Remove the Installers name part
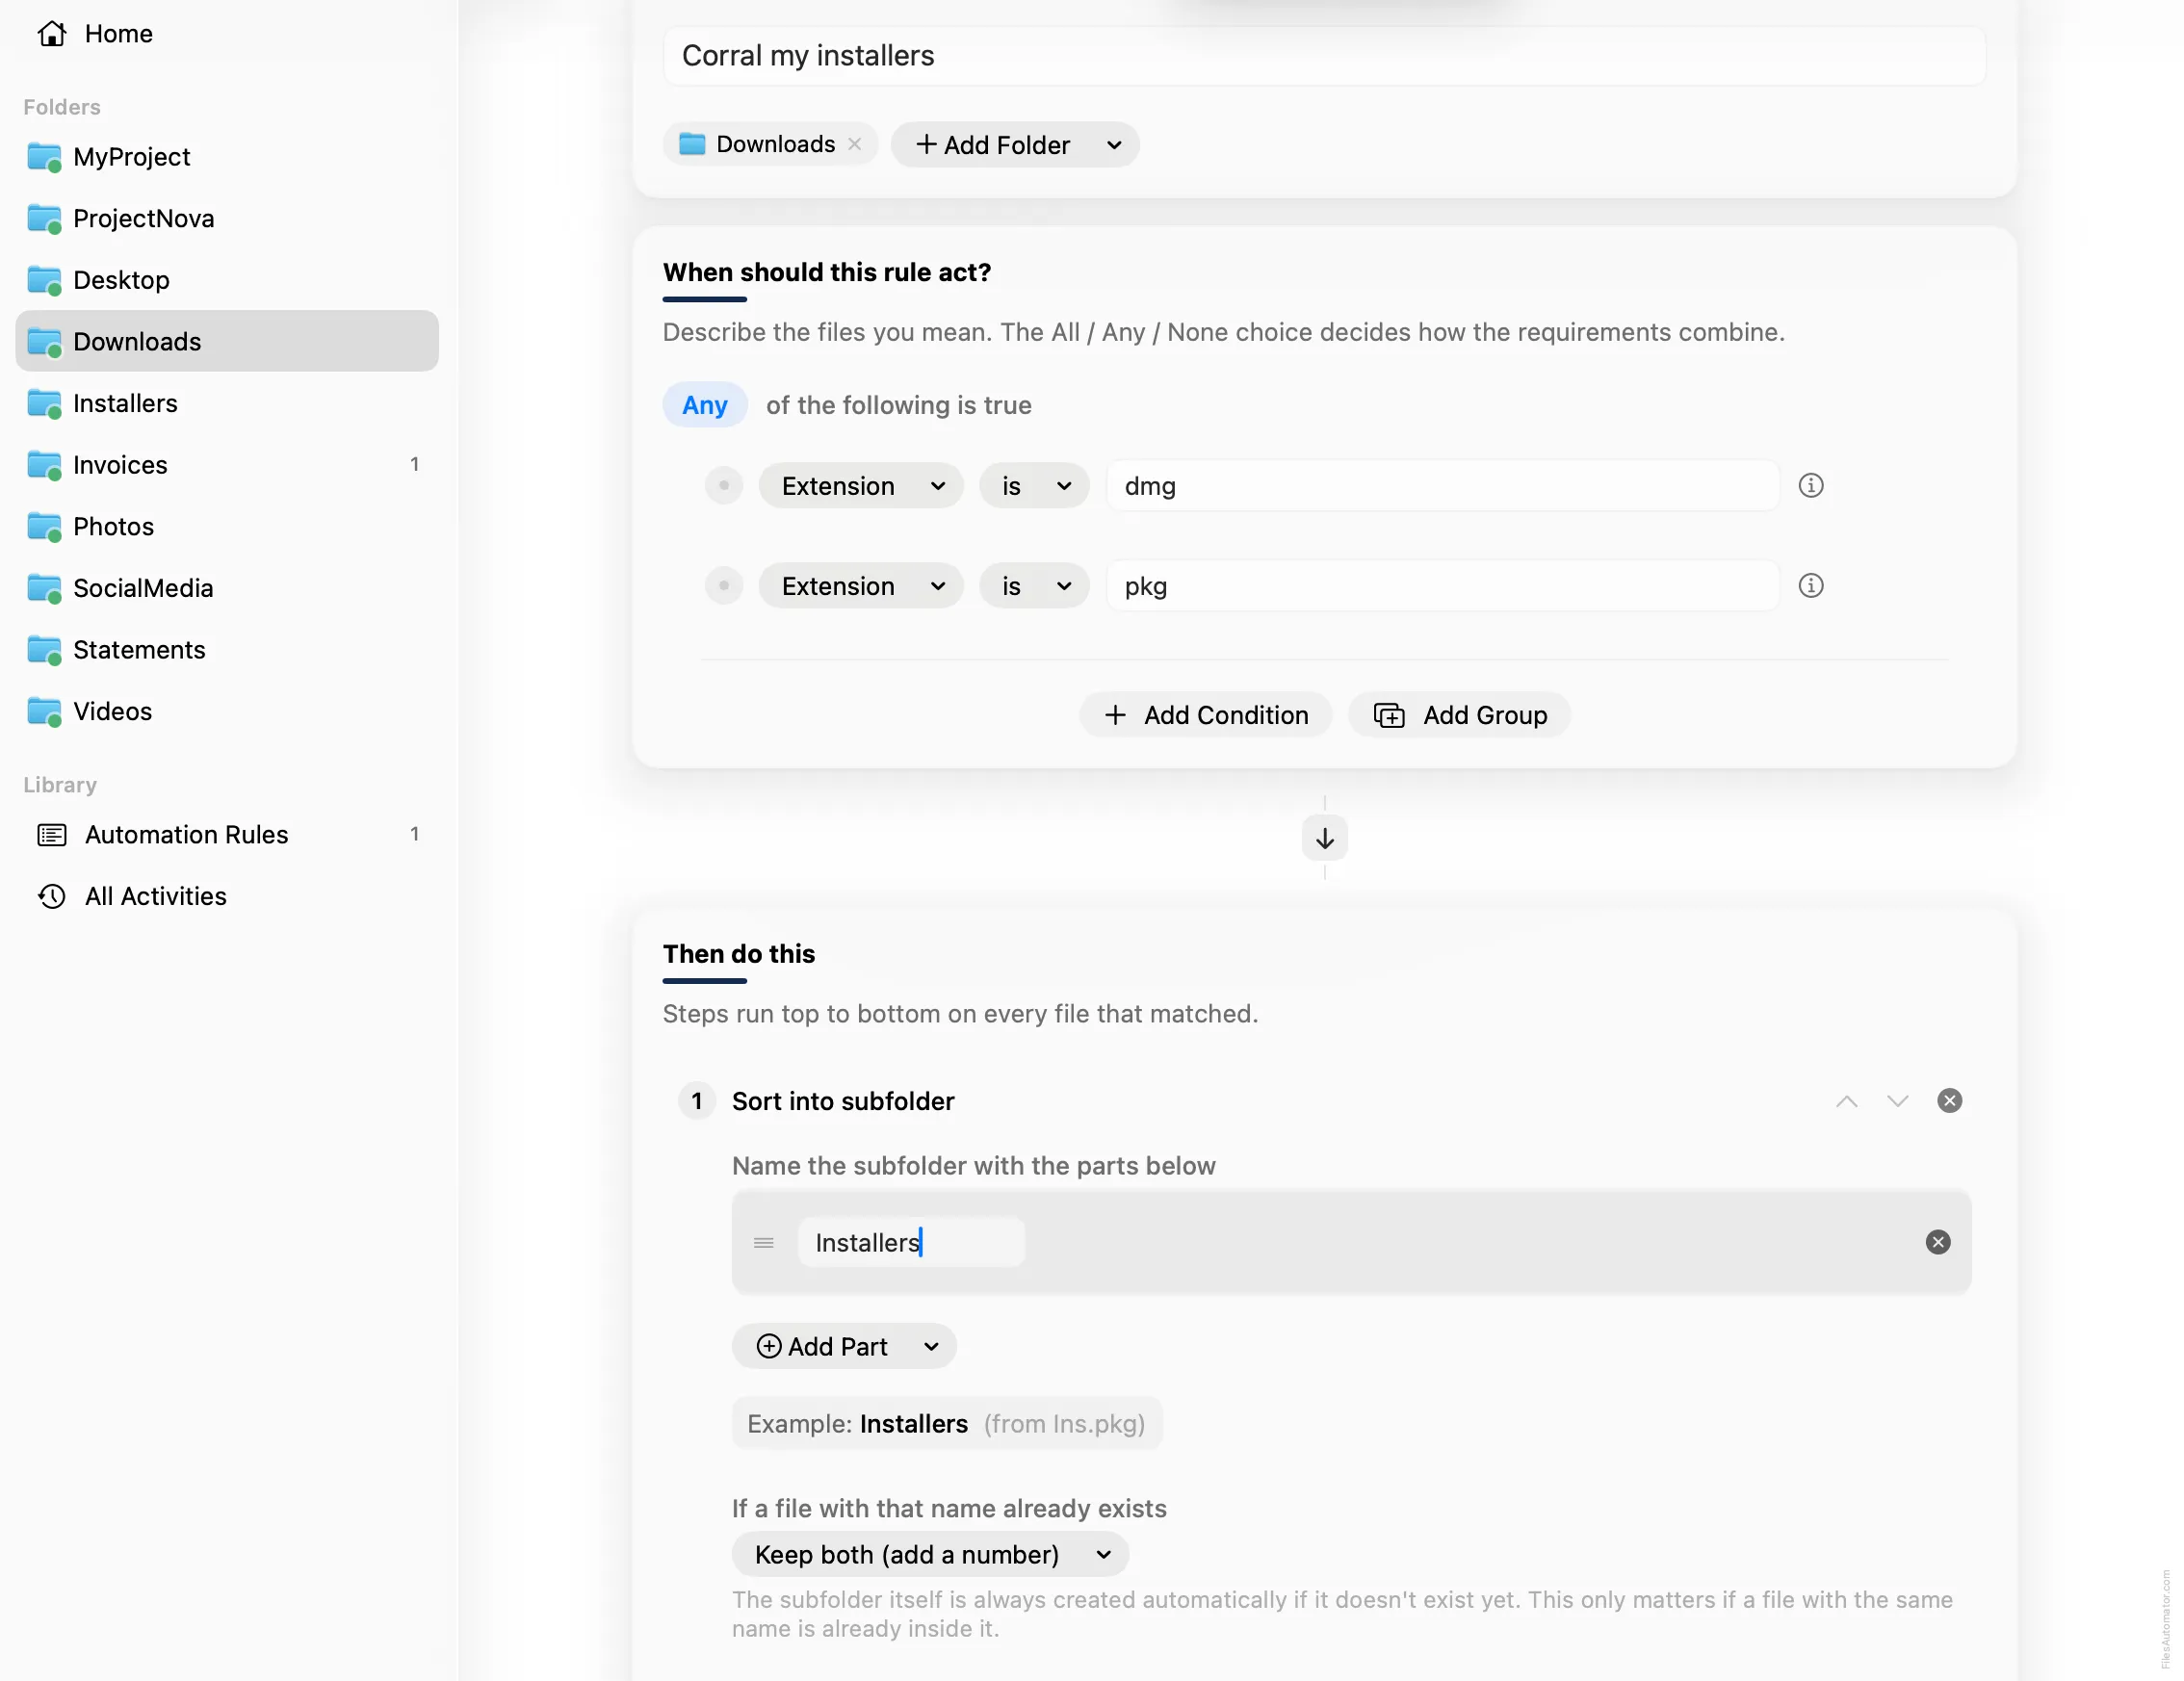The image size is (2184, 1681). coord(1938,1242)
